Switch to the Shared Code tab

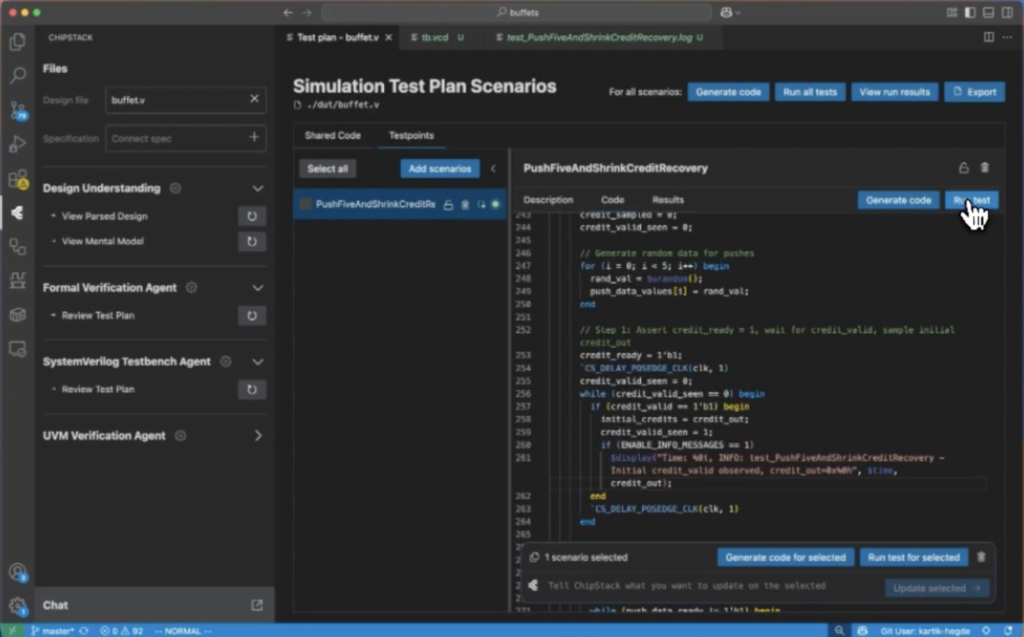click(333, 135)
